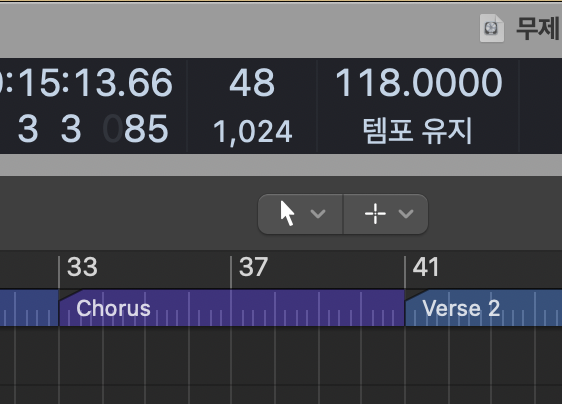
Task: Click the time display ending 15:13.66
Action: [86, 83]
